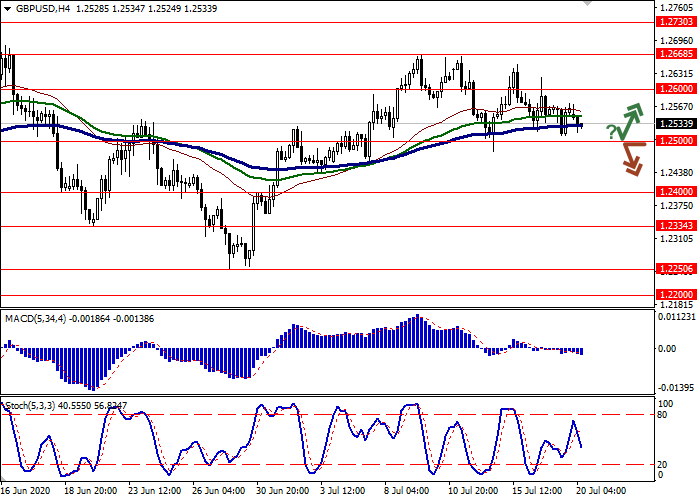Click the current price tag 1.25339

click(x=677, y=124)
